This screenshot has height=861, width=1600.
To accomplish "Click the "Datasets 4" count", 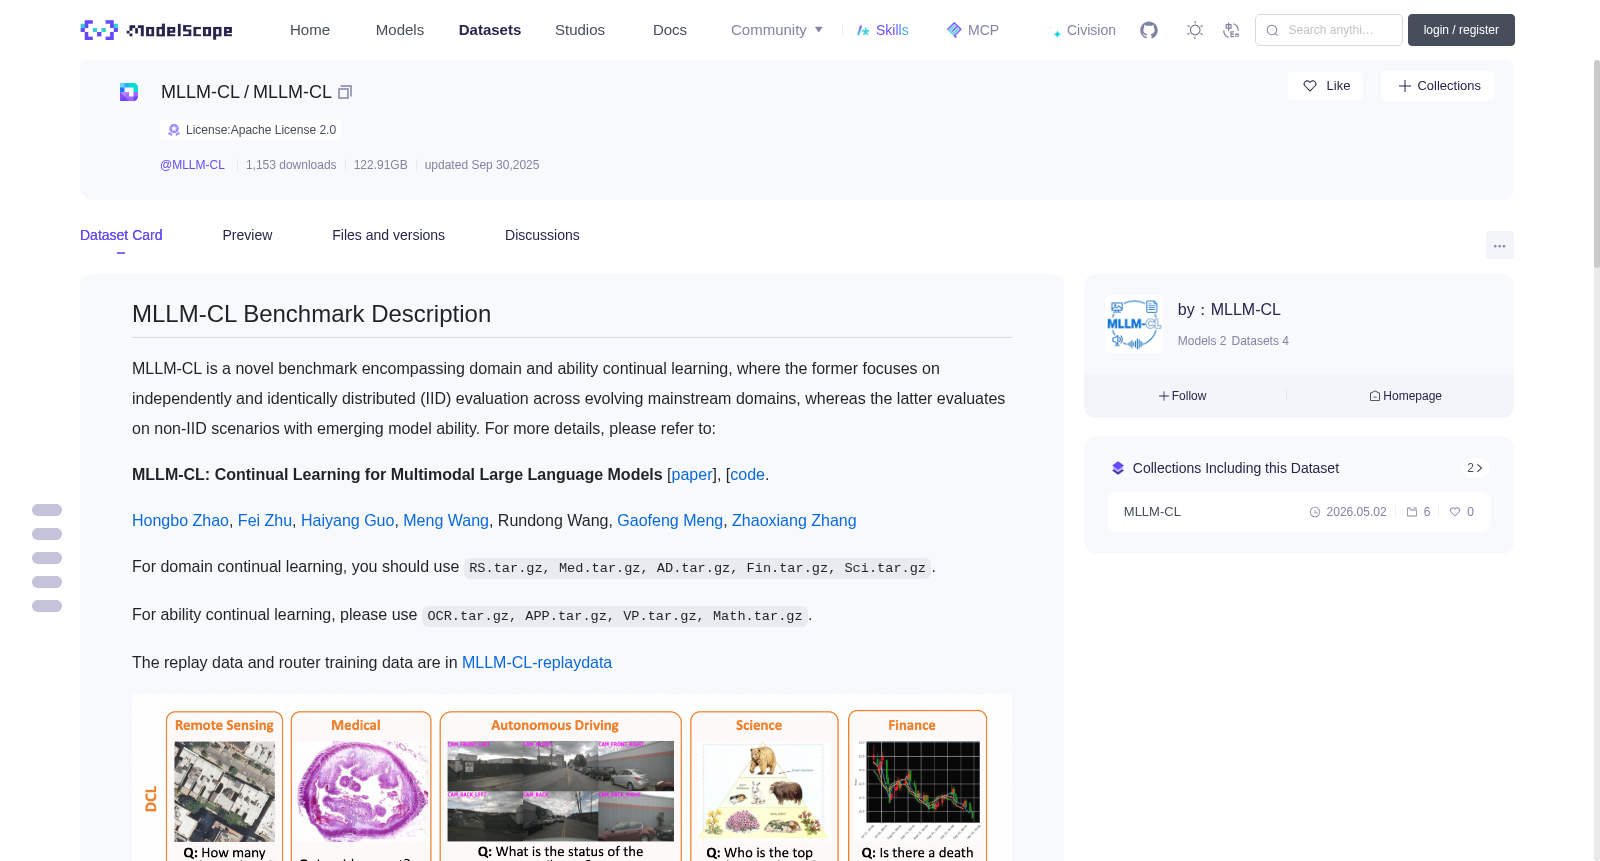I will click(1260, 341).
